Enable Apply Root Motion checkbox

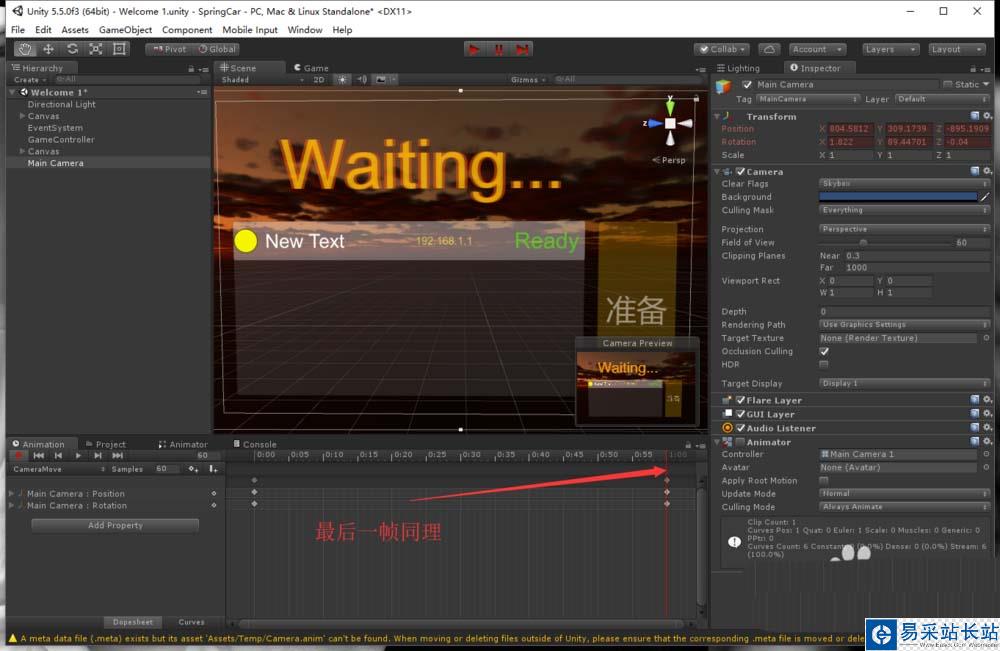(x=824, y=480)
